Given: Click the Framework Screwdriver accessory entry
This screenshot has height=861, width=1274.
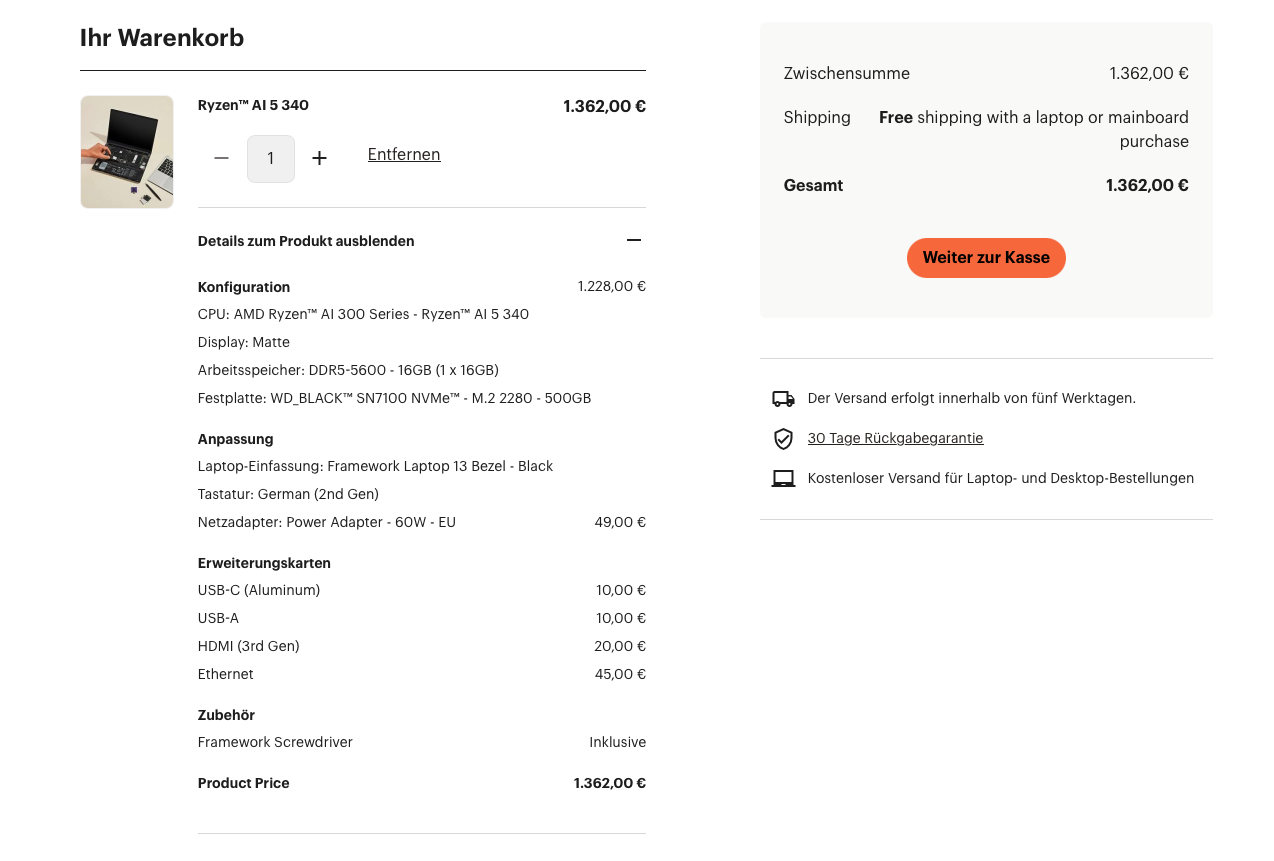Looking at the screenshot, I should tap(275, 742).
